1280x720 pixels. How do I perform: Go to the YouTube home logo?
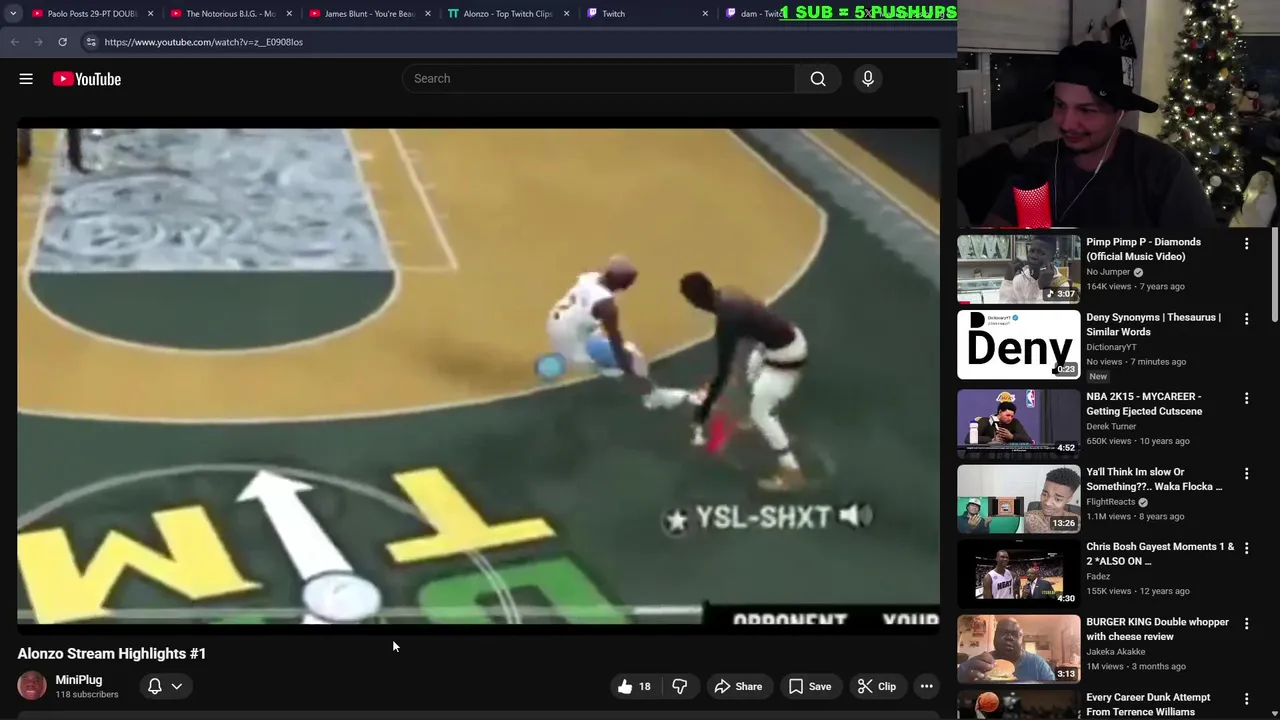(x=87, y=79)
